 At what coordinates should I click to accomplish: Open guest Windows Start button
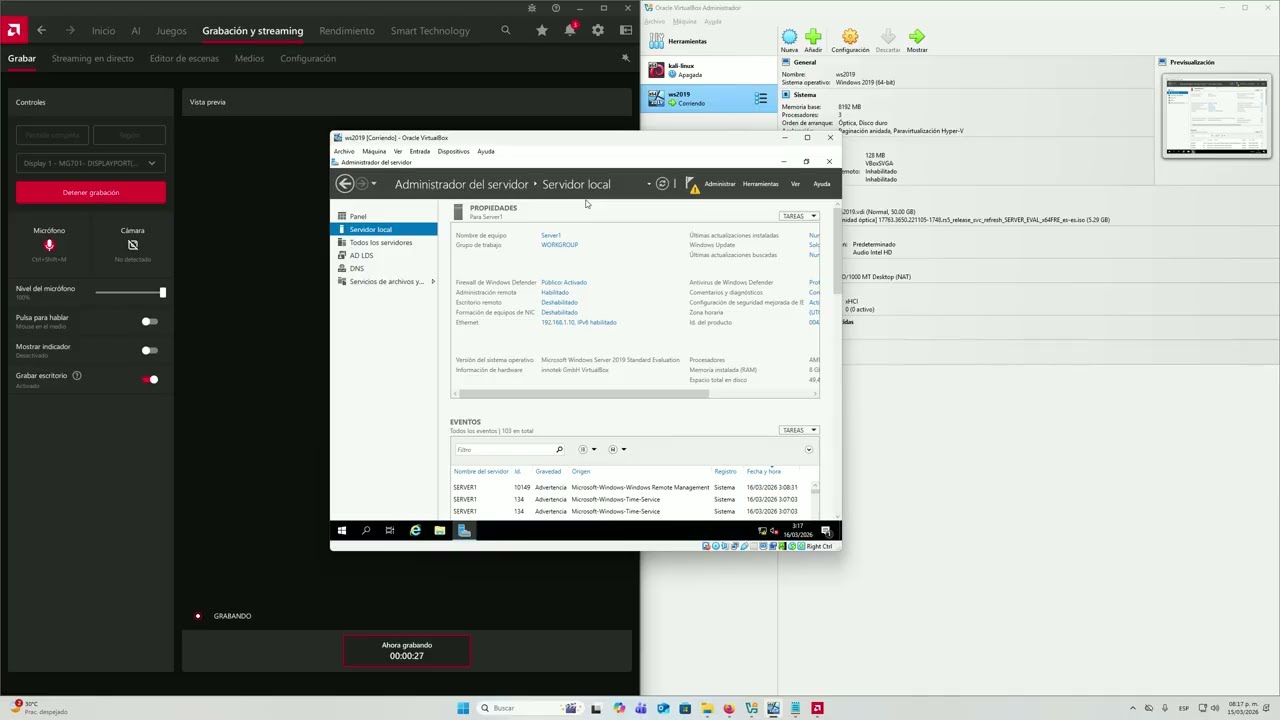pyautogui.click(x=342, y=531)
